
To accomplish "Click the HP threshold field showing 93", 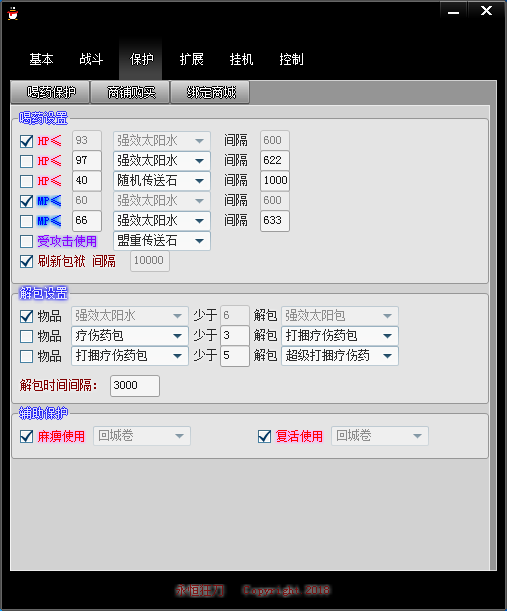I will click(x=87, y=140).
